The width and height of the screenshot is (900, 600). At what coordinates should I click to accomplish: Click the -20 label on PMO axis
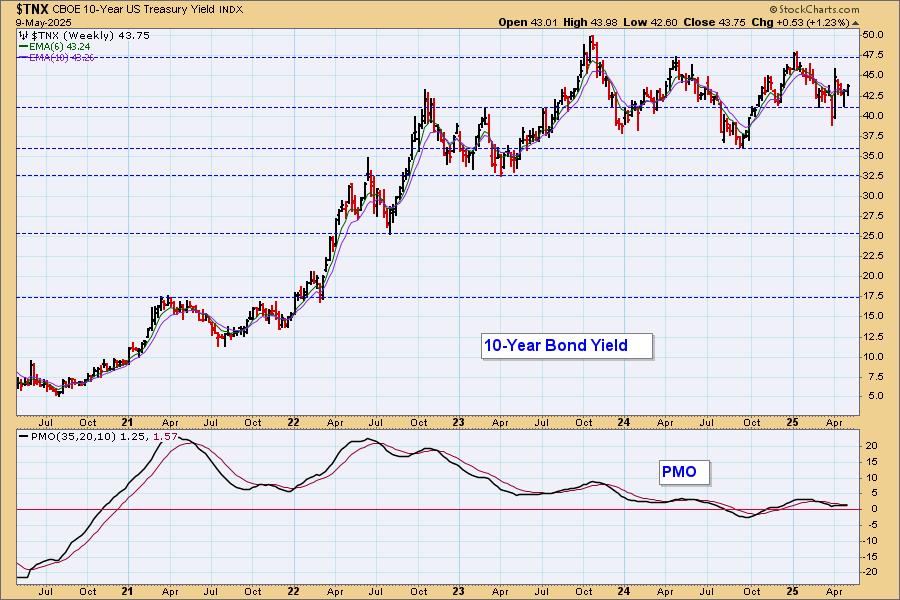coord(870,572)
